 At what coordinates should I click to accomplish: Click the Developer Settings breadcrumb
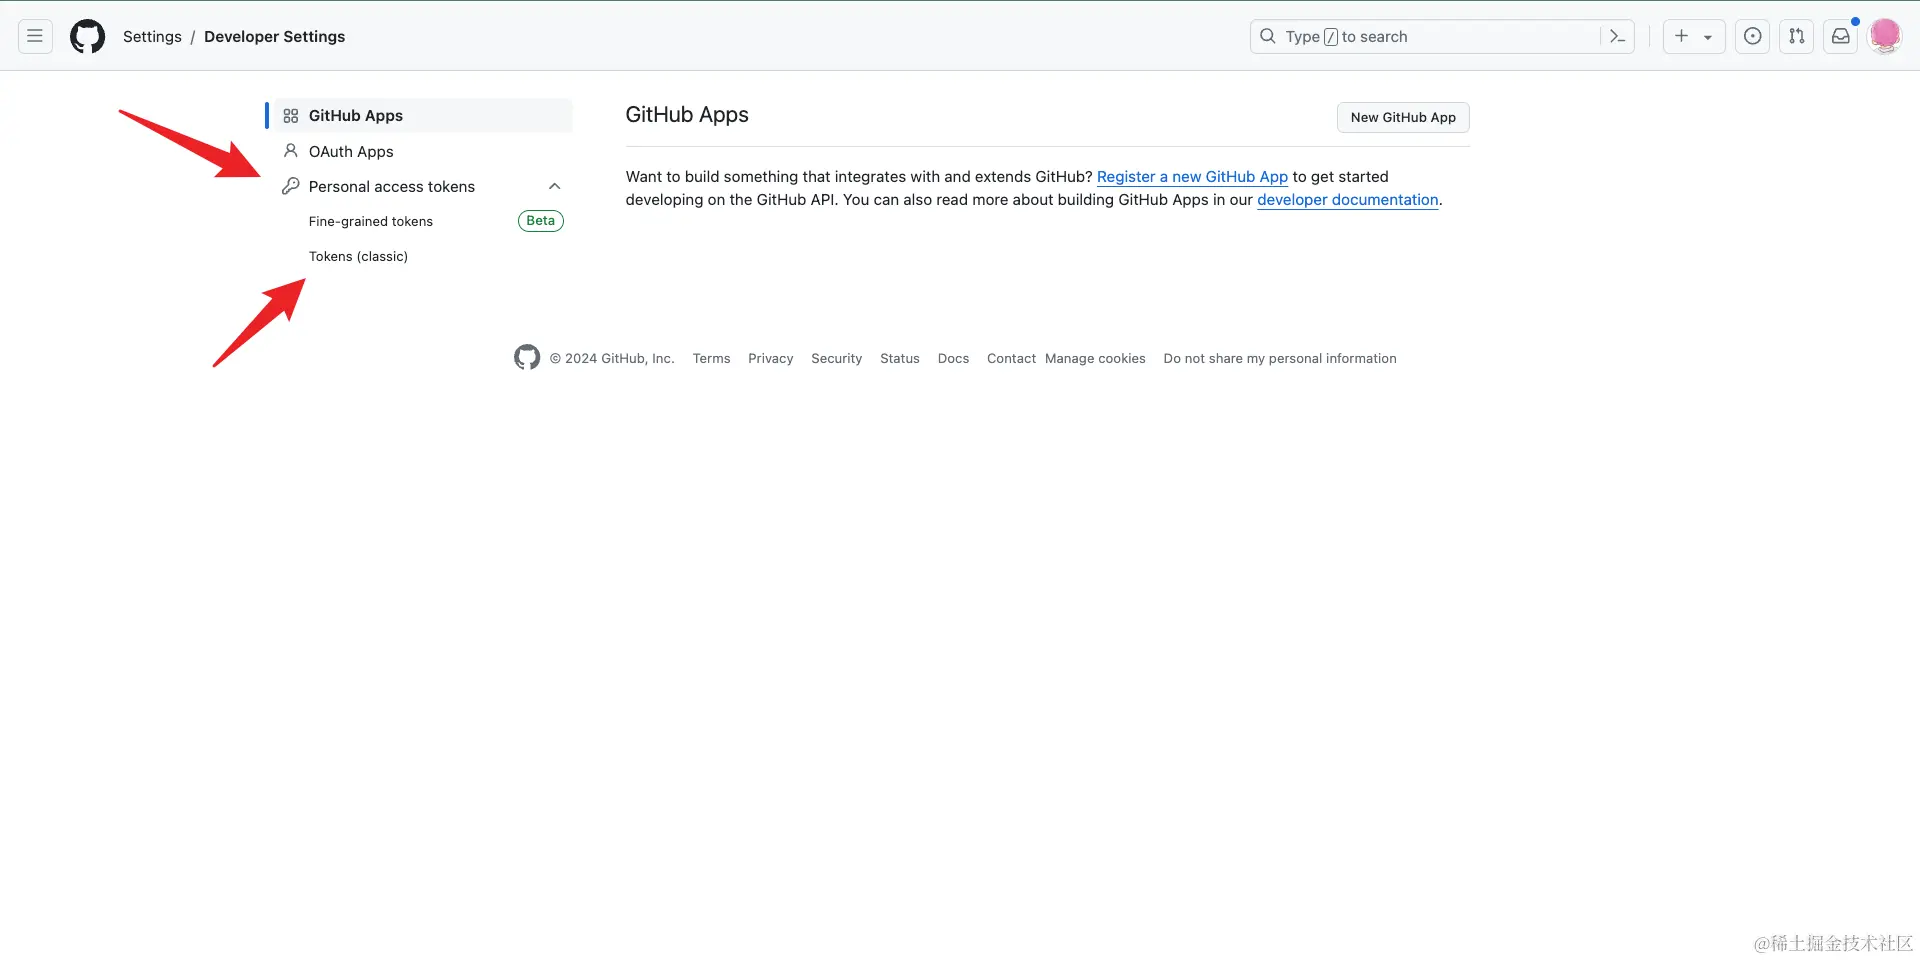click(274, 36)
